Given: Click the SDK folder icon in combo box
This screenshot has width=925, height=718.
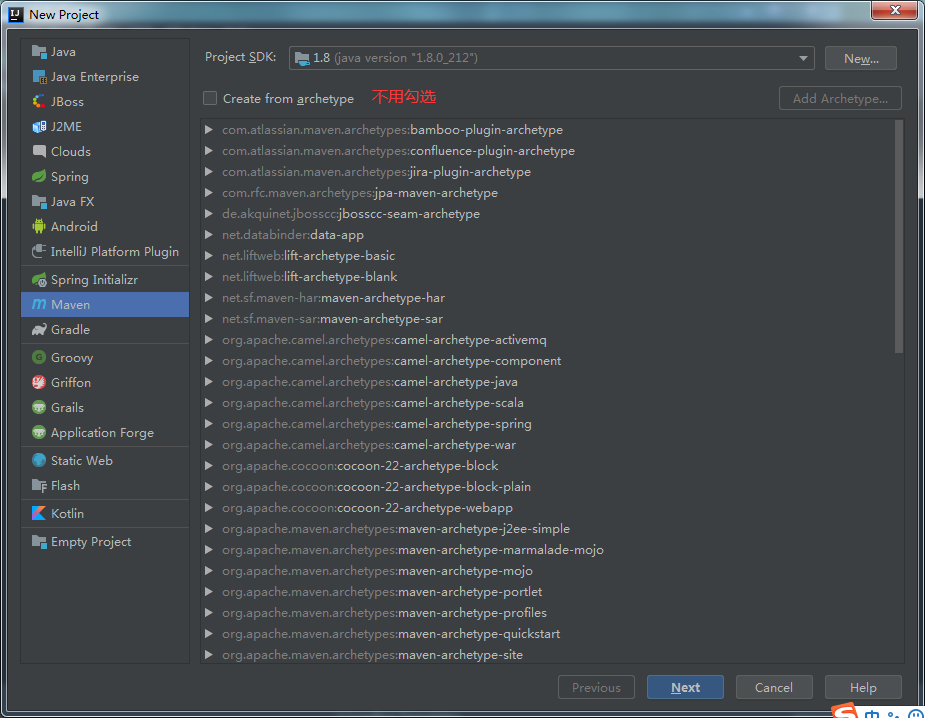Looking at the screenshot, I should pos(302,58).
